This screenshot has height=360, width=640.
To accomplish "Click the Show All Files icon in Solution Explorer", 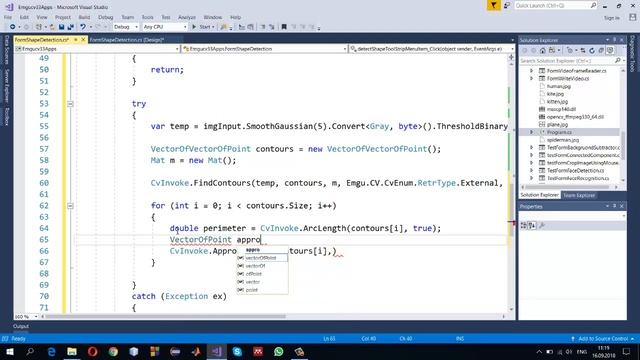I will 610,51.
